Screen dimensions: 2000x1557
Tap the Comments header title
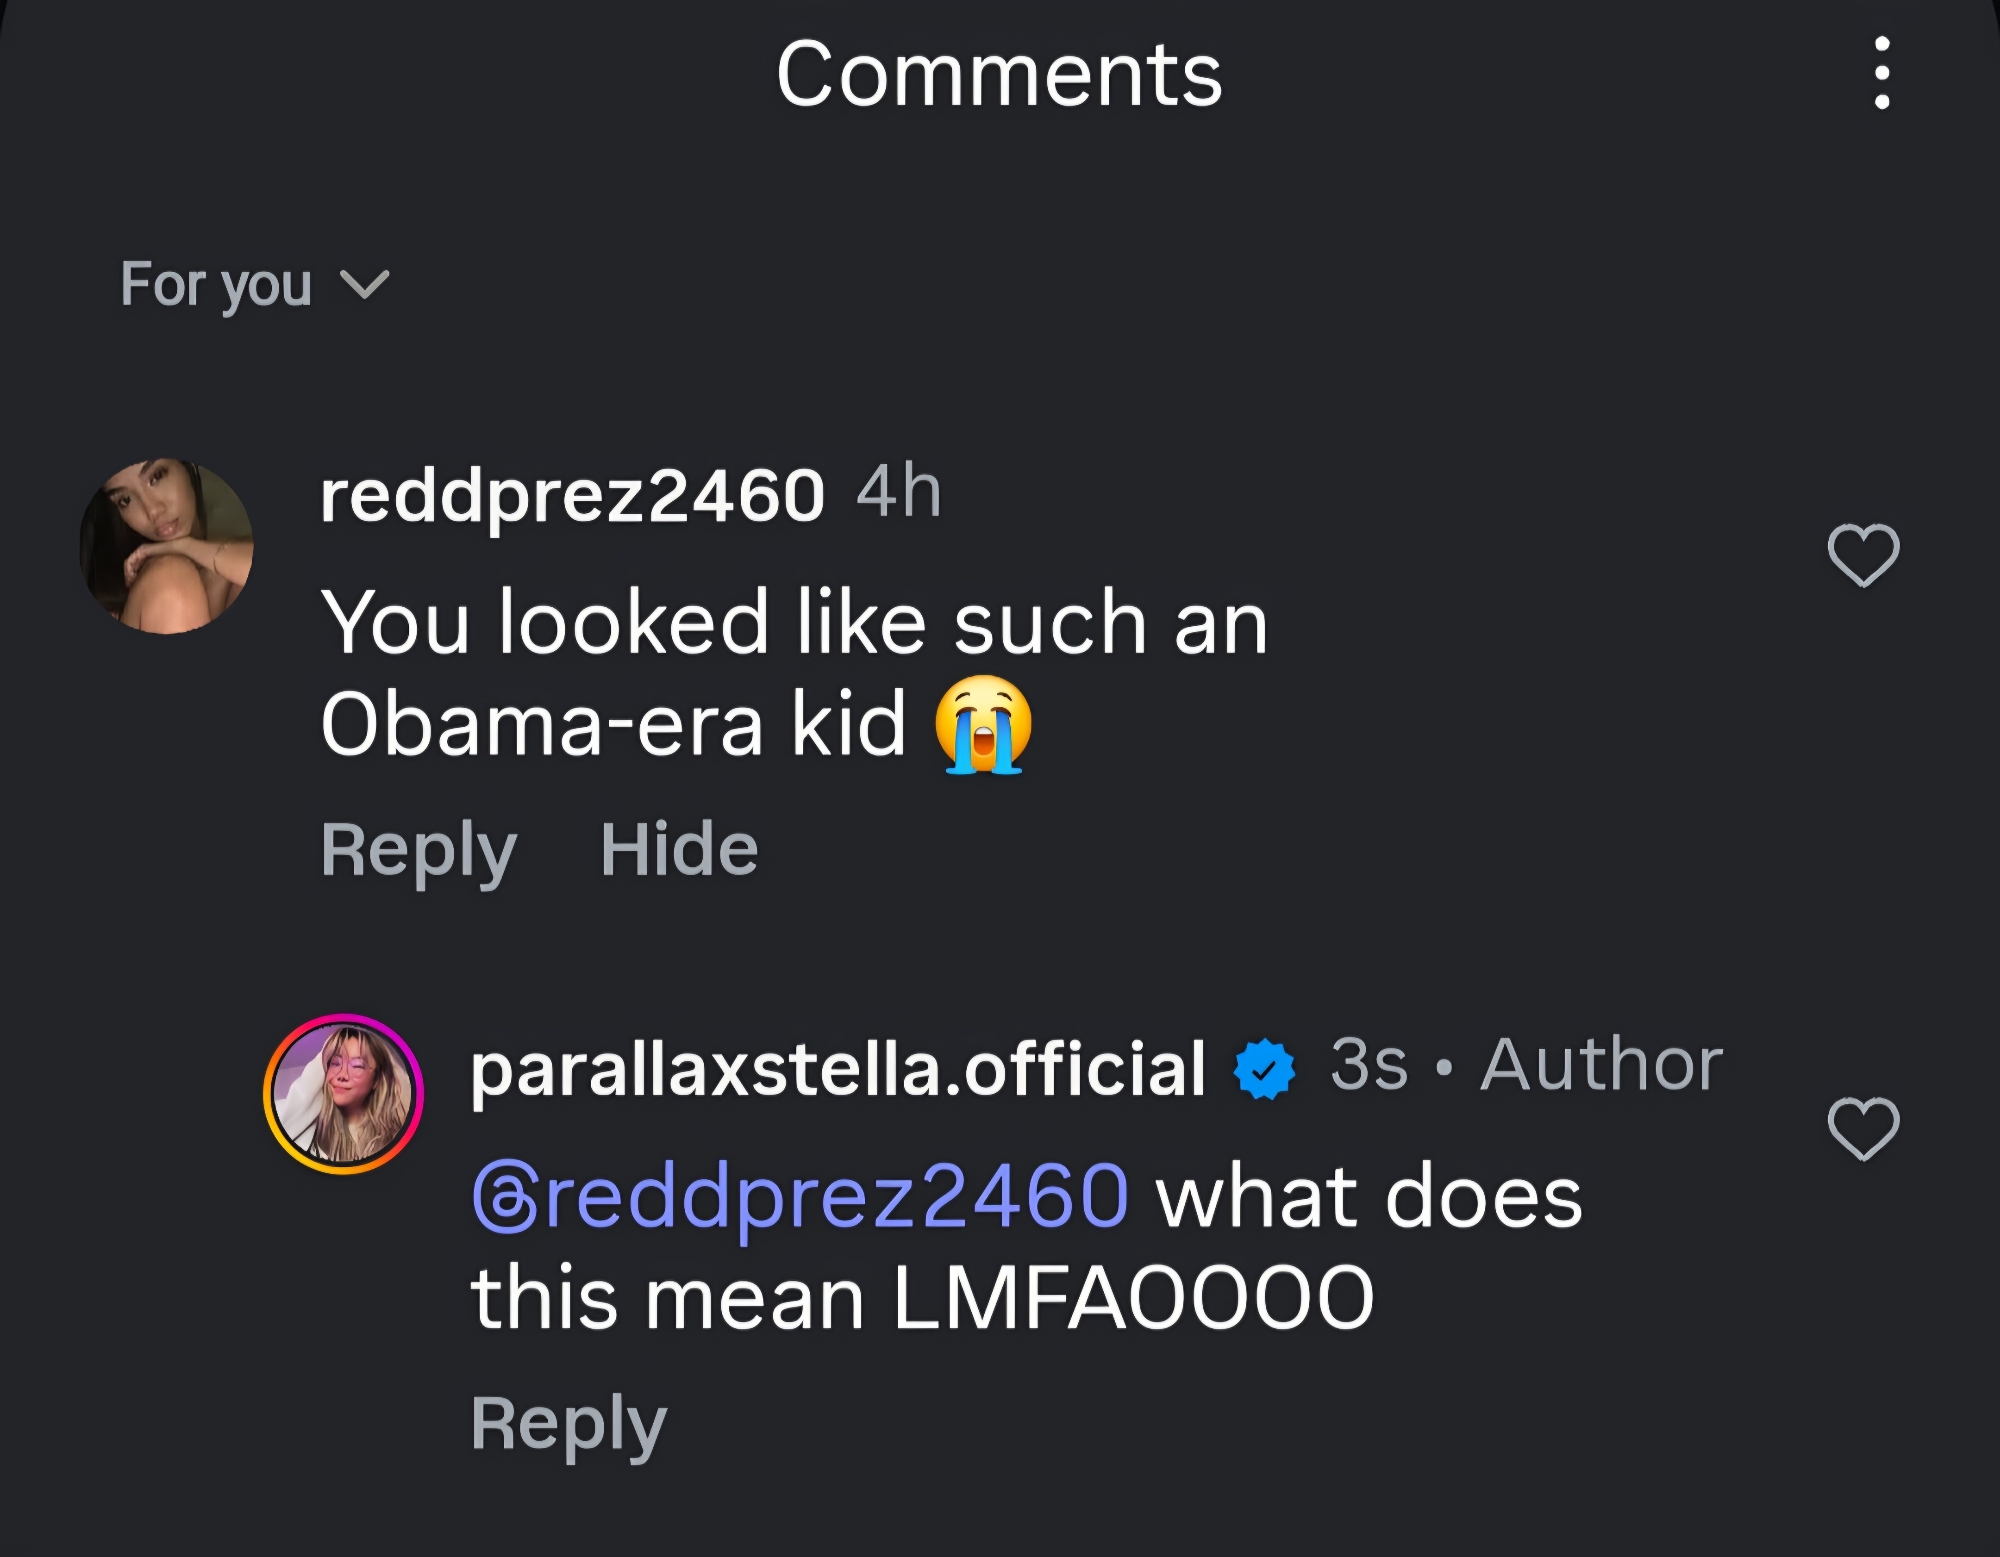[999, 75]
